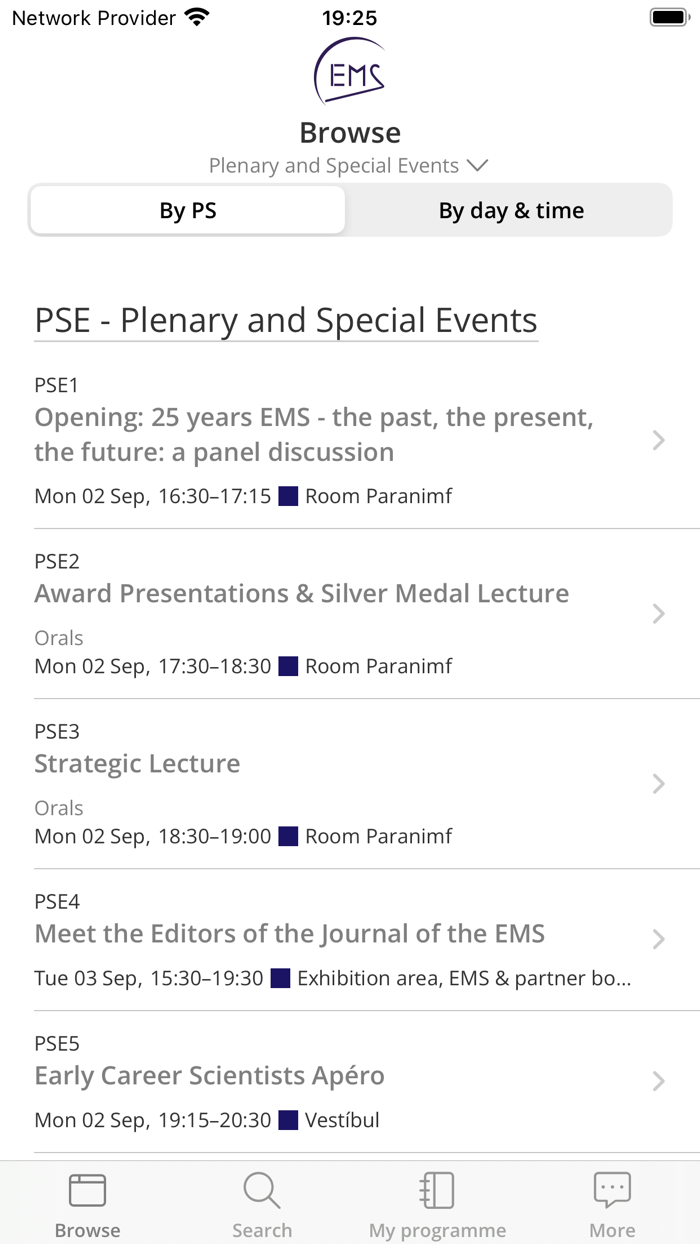Open 'Meet the Editors of the Journal of the EMS'

pyautogui.click(x=289, y=933)
